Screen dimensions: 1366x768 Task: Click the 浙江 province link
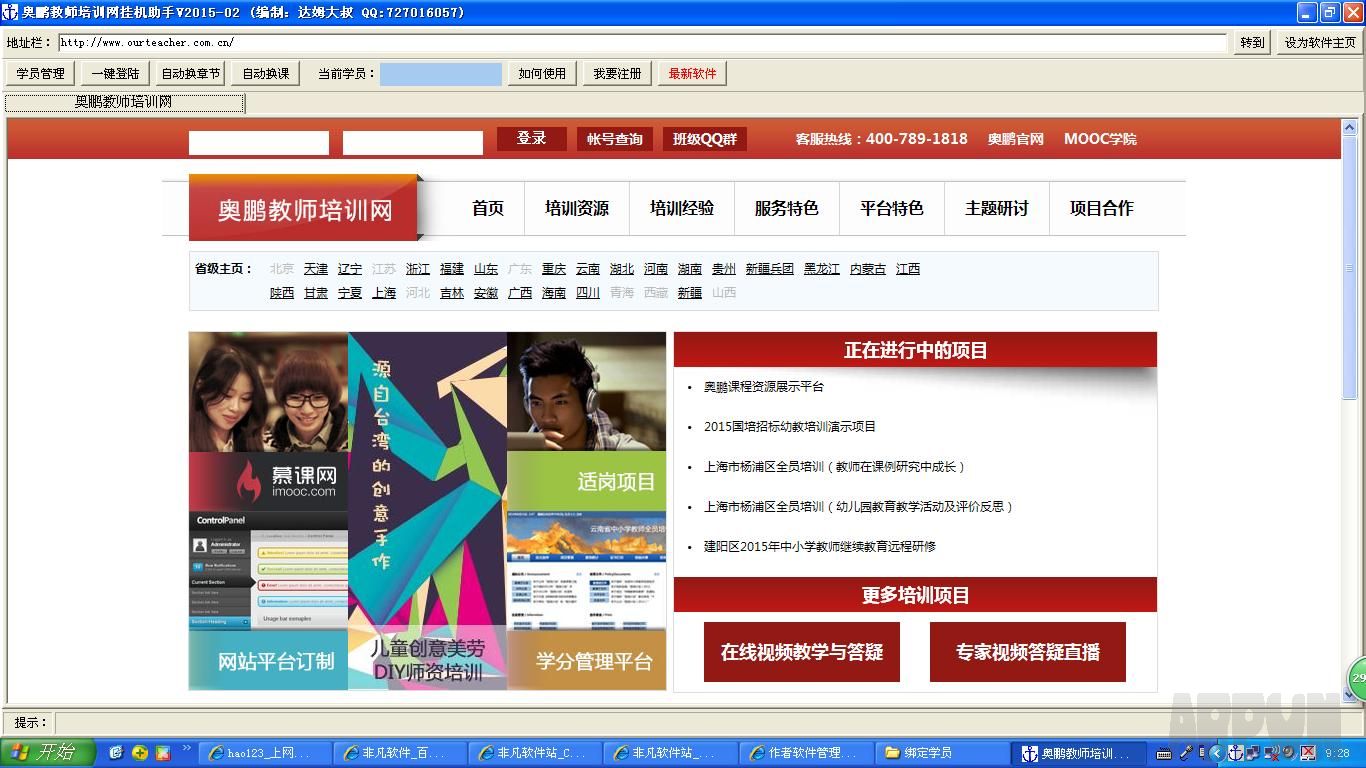click(x=418, y=269)
